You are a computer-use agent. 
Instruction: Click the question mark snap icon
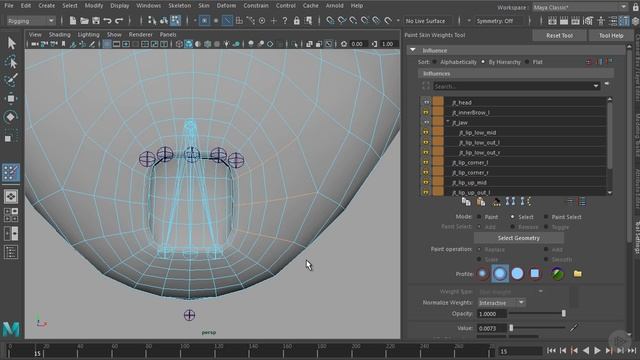tap(285, 20)
